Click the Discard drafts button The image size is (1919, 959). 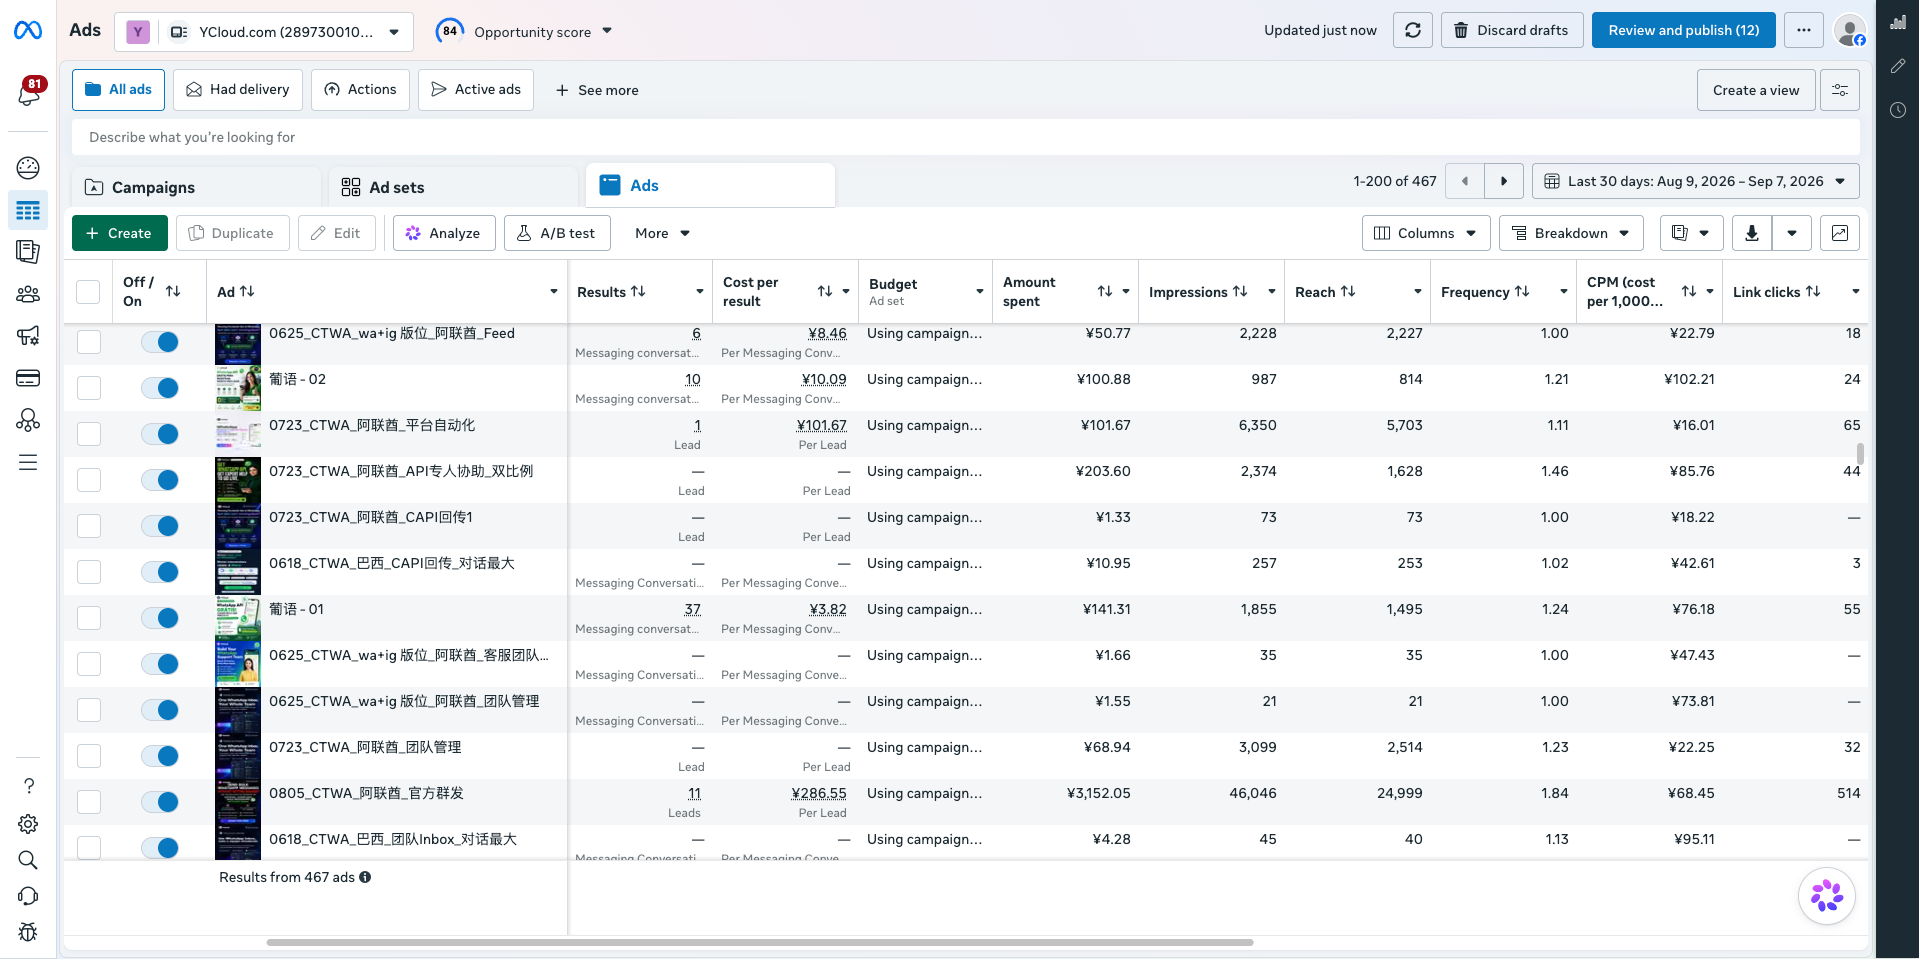point(1512,30)
